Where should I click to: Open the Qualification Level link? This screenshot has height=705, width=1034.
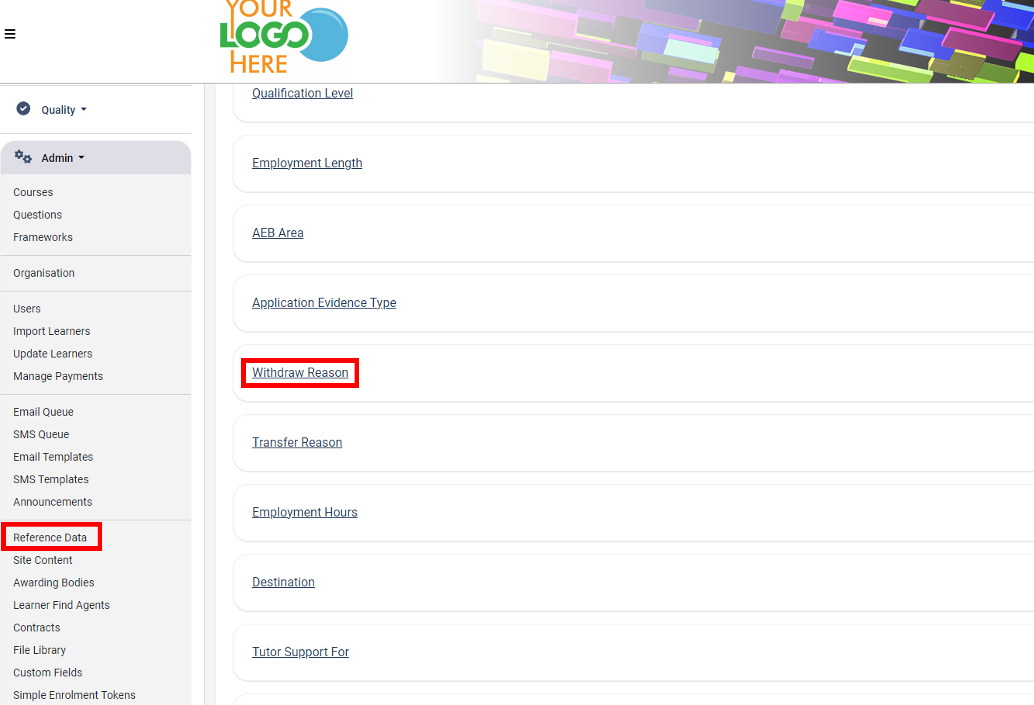point(303,93)
